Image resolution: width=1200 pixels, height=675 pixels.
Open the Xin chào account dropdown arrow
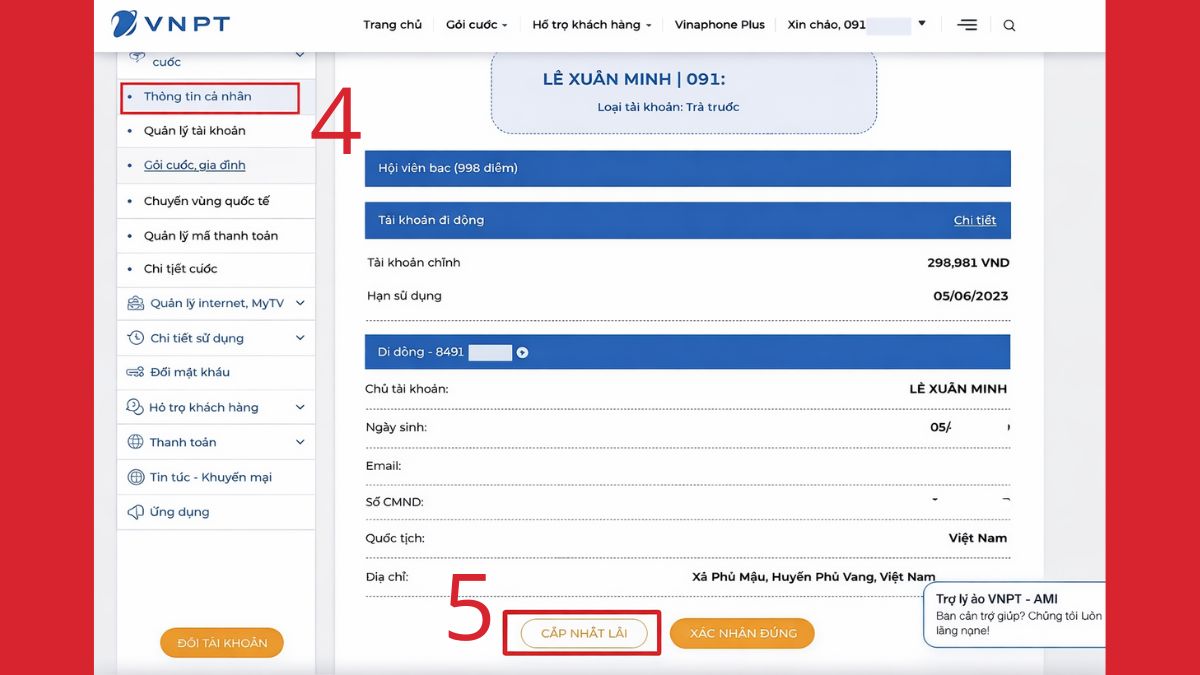point(922,23)
